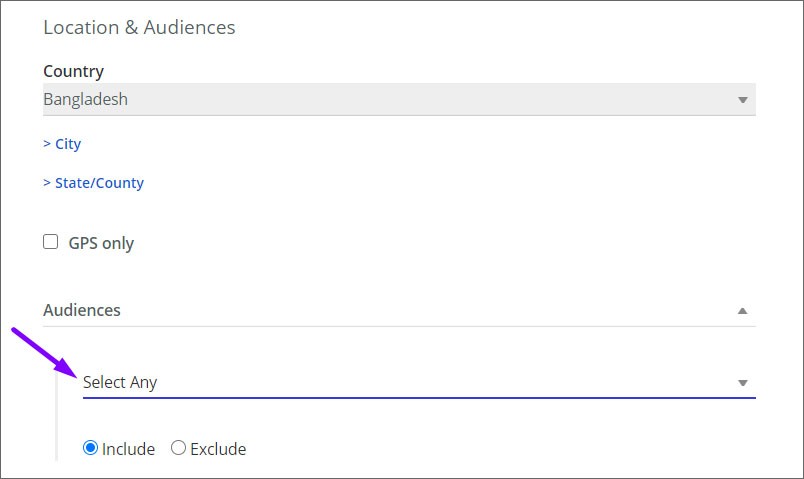Click the GPS only label text

click(x=101, y=243)
